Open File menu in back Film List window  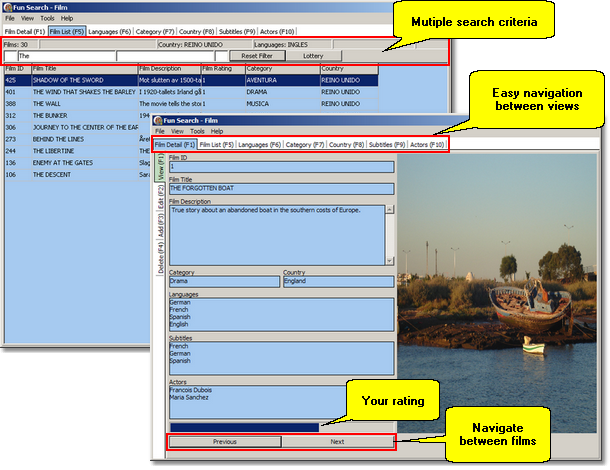9,18
